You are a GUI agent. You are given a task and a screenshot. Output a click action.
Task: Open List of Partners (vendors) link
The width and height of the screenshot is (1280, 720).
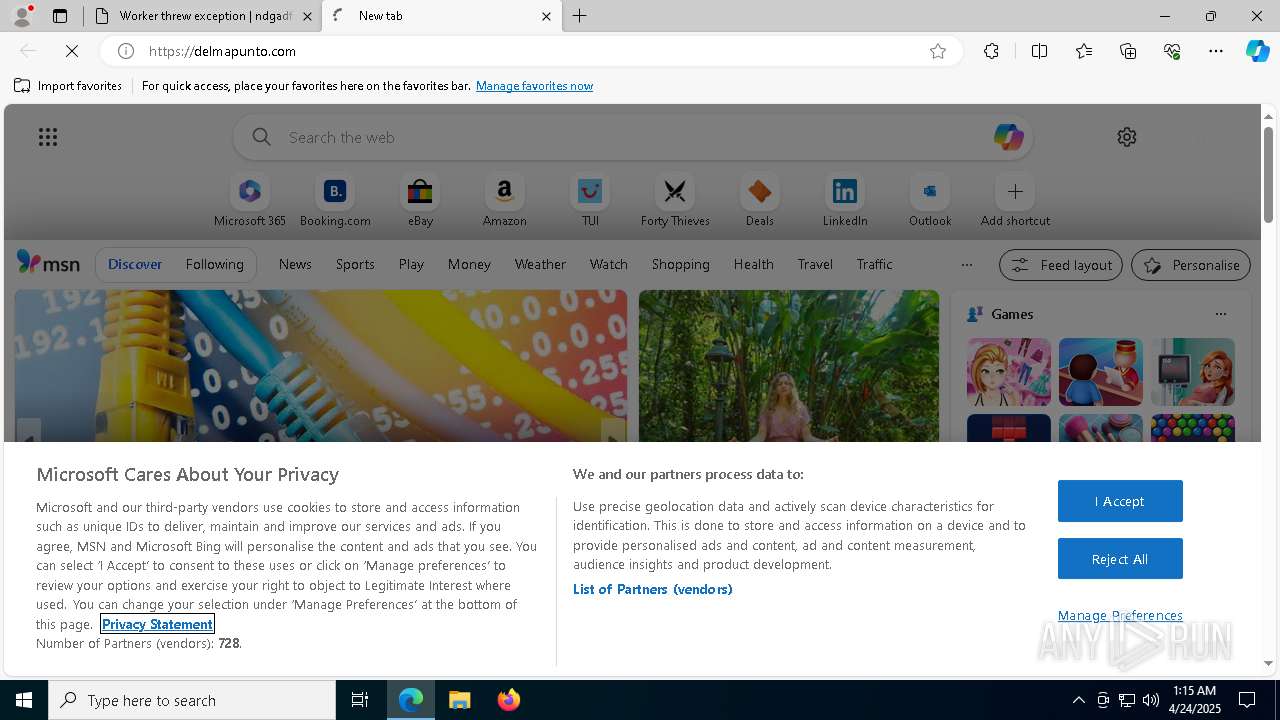tap(652, 589)
